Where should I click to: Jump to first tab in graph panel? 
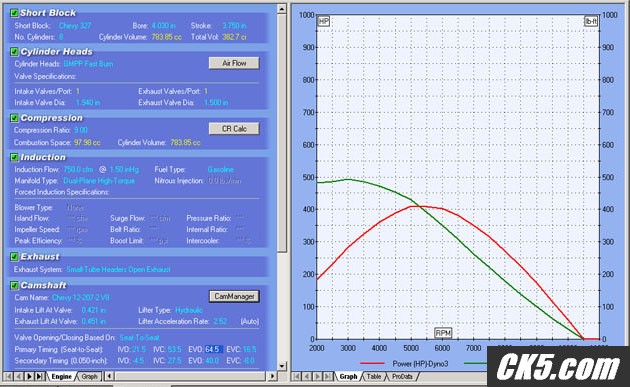(297, 377)
